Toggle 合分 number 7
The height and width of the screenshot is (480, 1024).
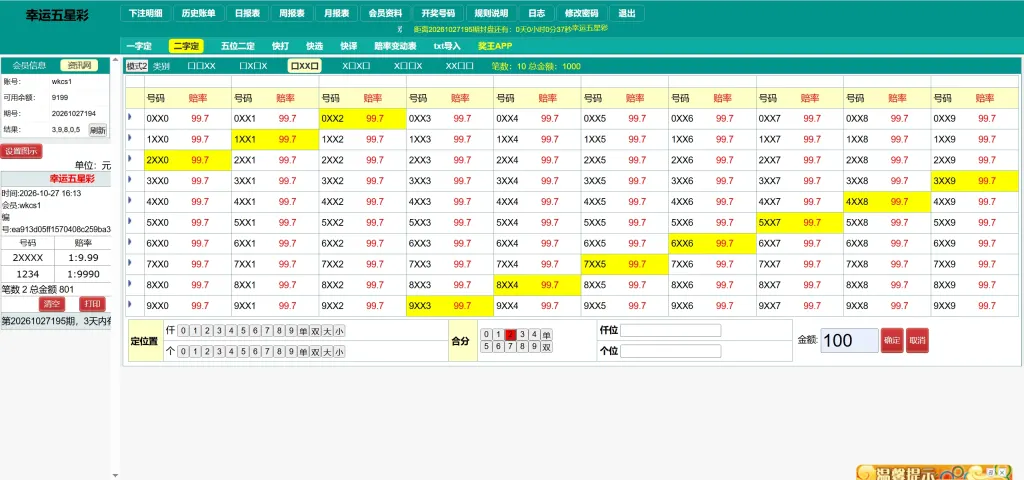tap(511, 347)
